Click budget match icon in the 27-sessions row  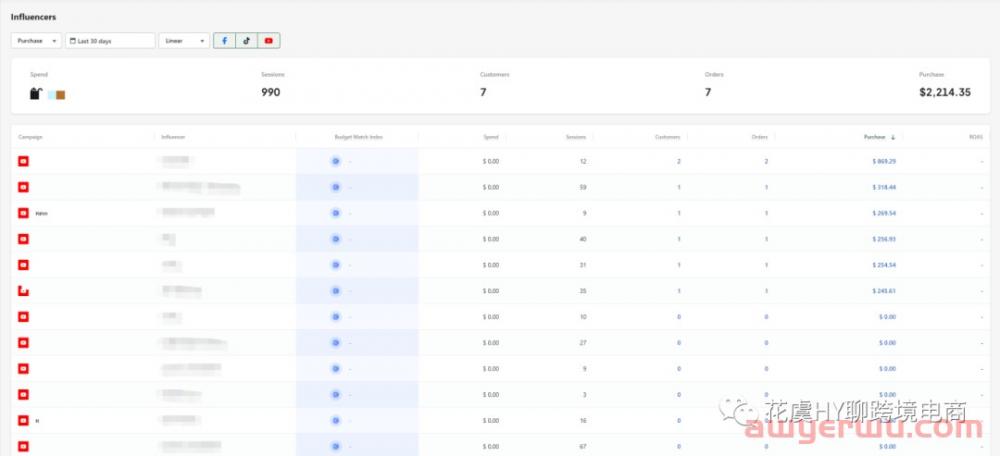(335, 342)
